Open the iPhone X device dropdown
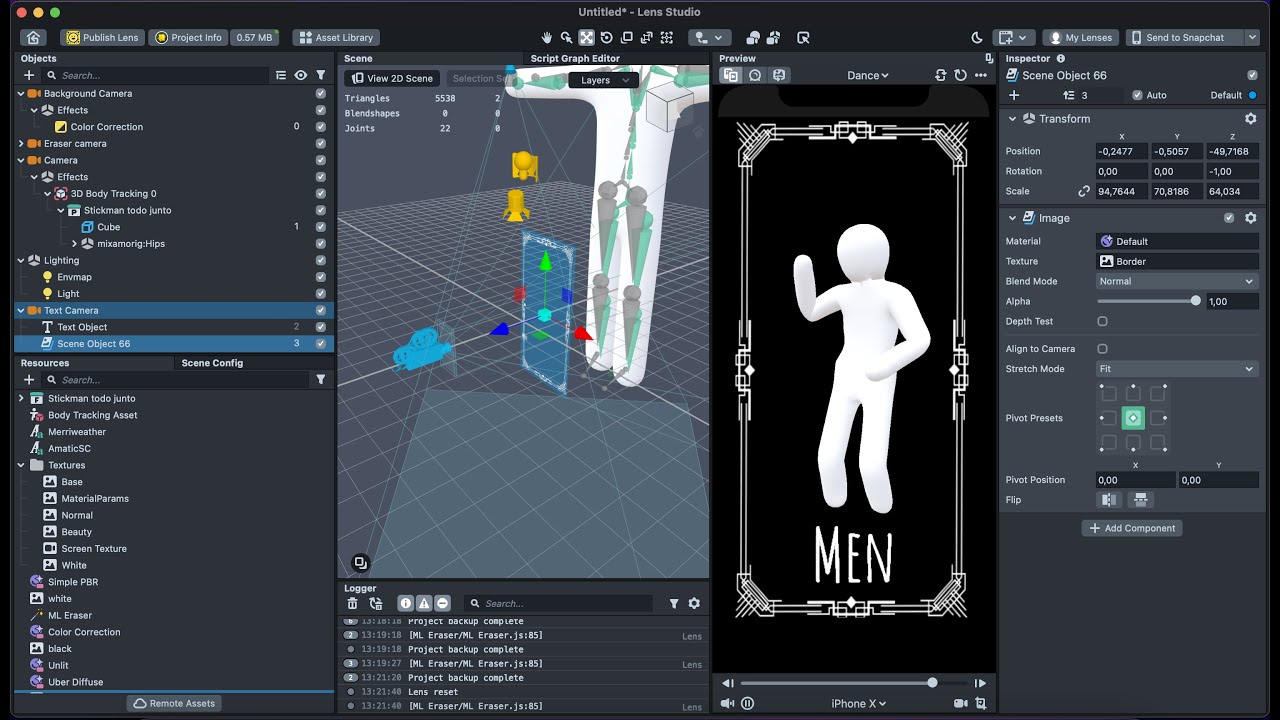1280x720 pixels. tap(858, 703)
